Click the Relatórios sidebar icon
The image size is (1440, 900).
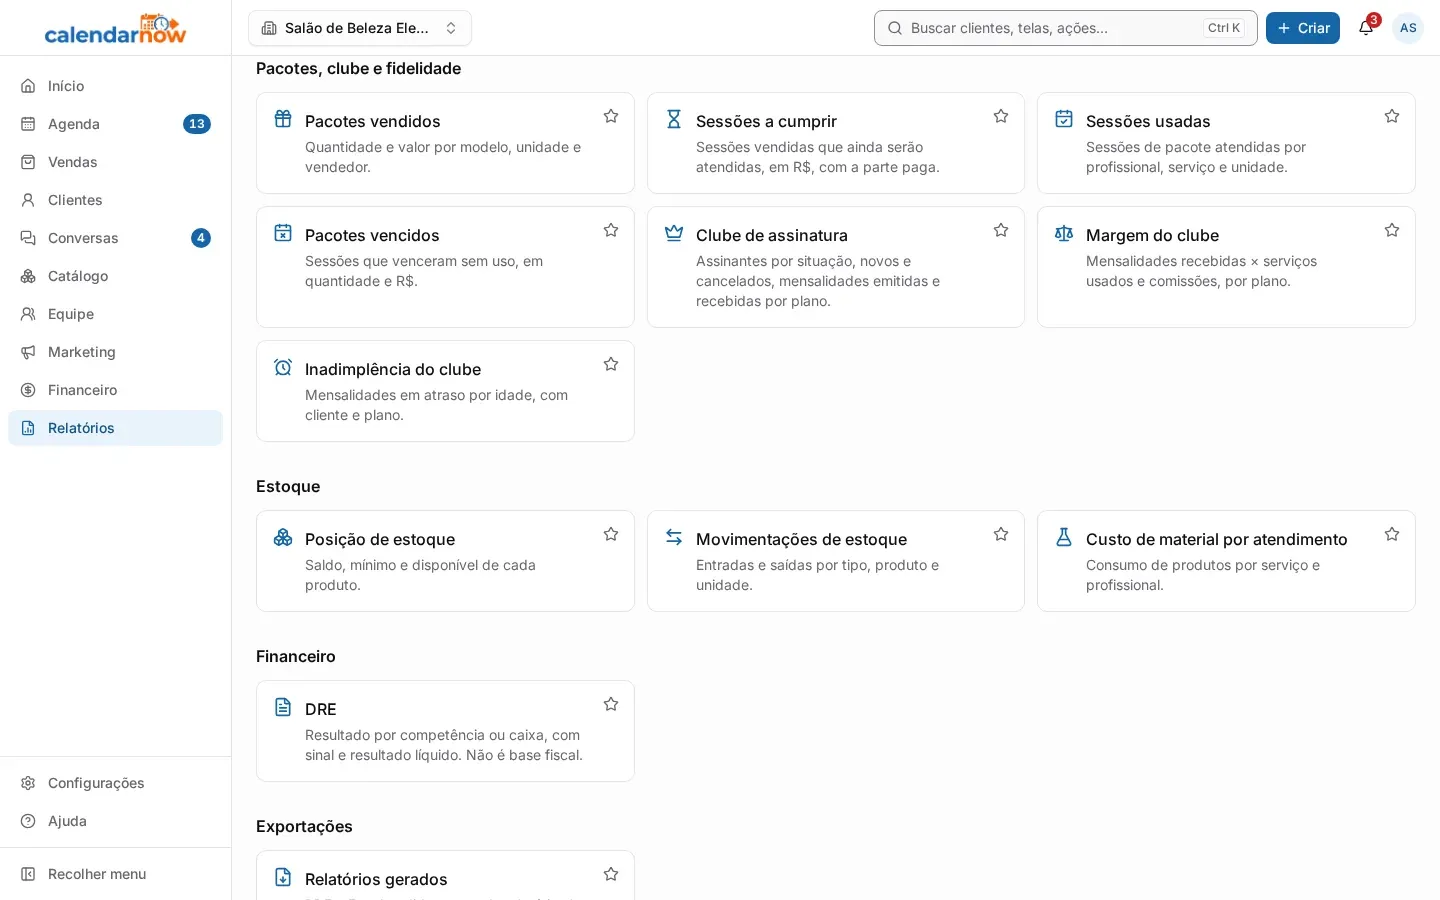[28, 428]
